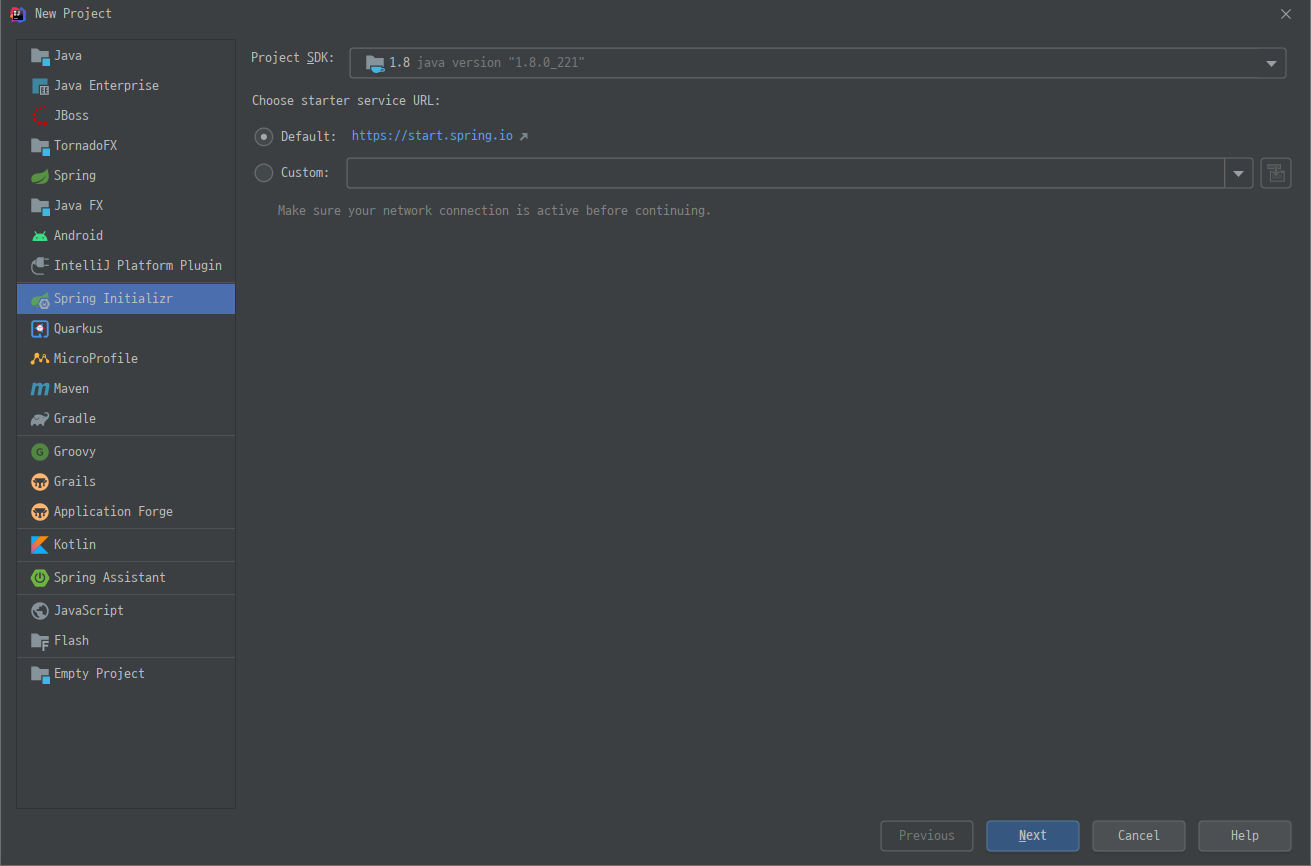Click the Quarkus label
The height and width of the screenshot is (866, 1311).
78,329
